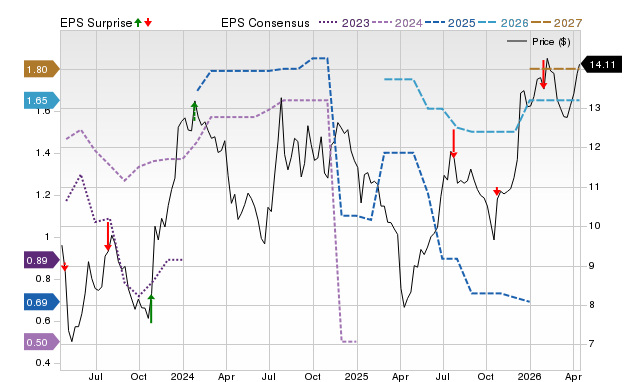Click the small red arrow at the chart's left edge
The width and height of the screenshot is (640, 382).
coord(64,267)
